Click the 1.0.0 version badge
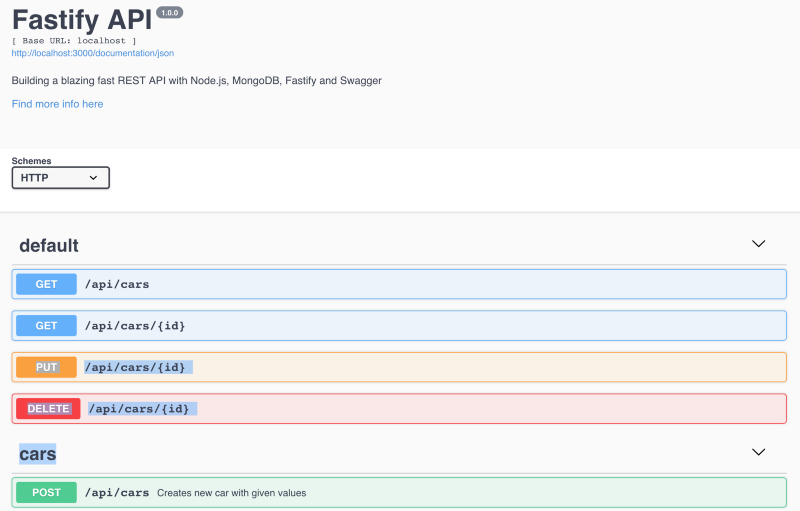 click(x=169, y=13)
